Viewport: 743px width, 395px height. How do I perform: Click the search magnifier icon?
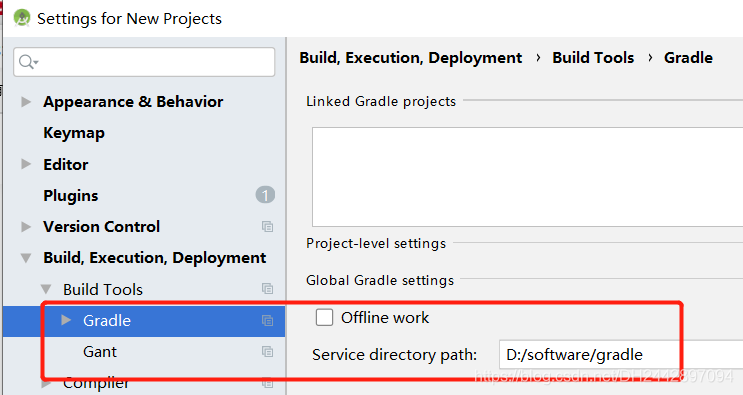(x=28, y=62)
